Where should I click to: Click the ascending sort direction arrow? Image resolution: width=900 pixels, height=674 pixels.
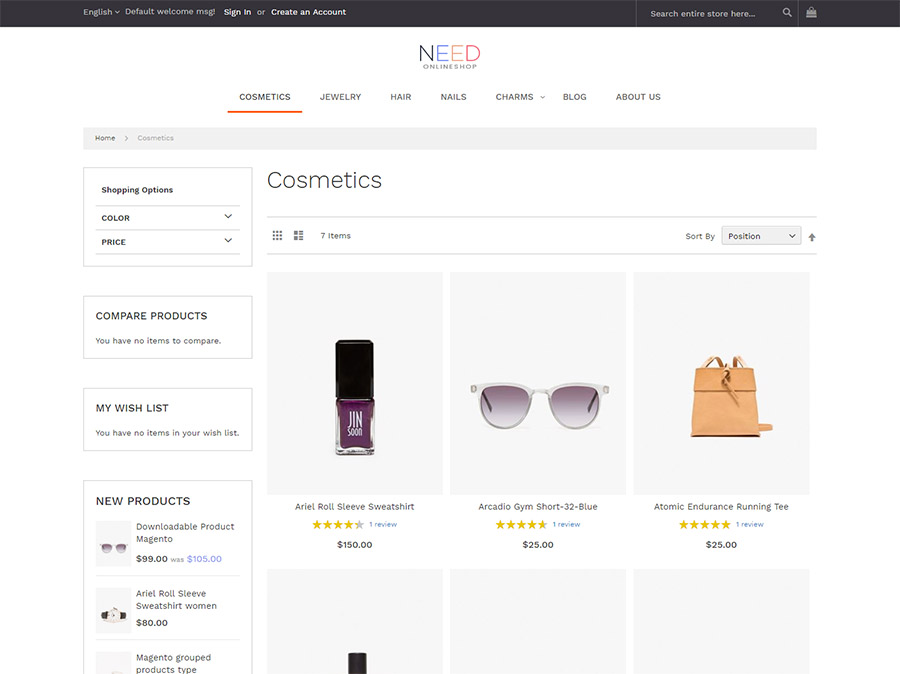[x=811, y=236]
